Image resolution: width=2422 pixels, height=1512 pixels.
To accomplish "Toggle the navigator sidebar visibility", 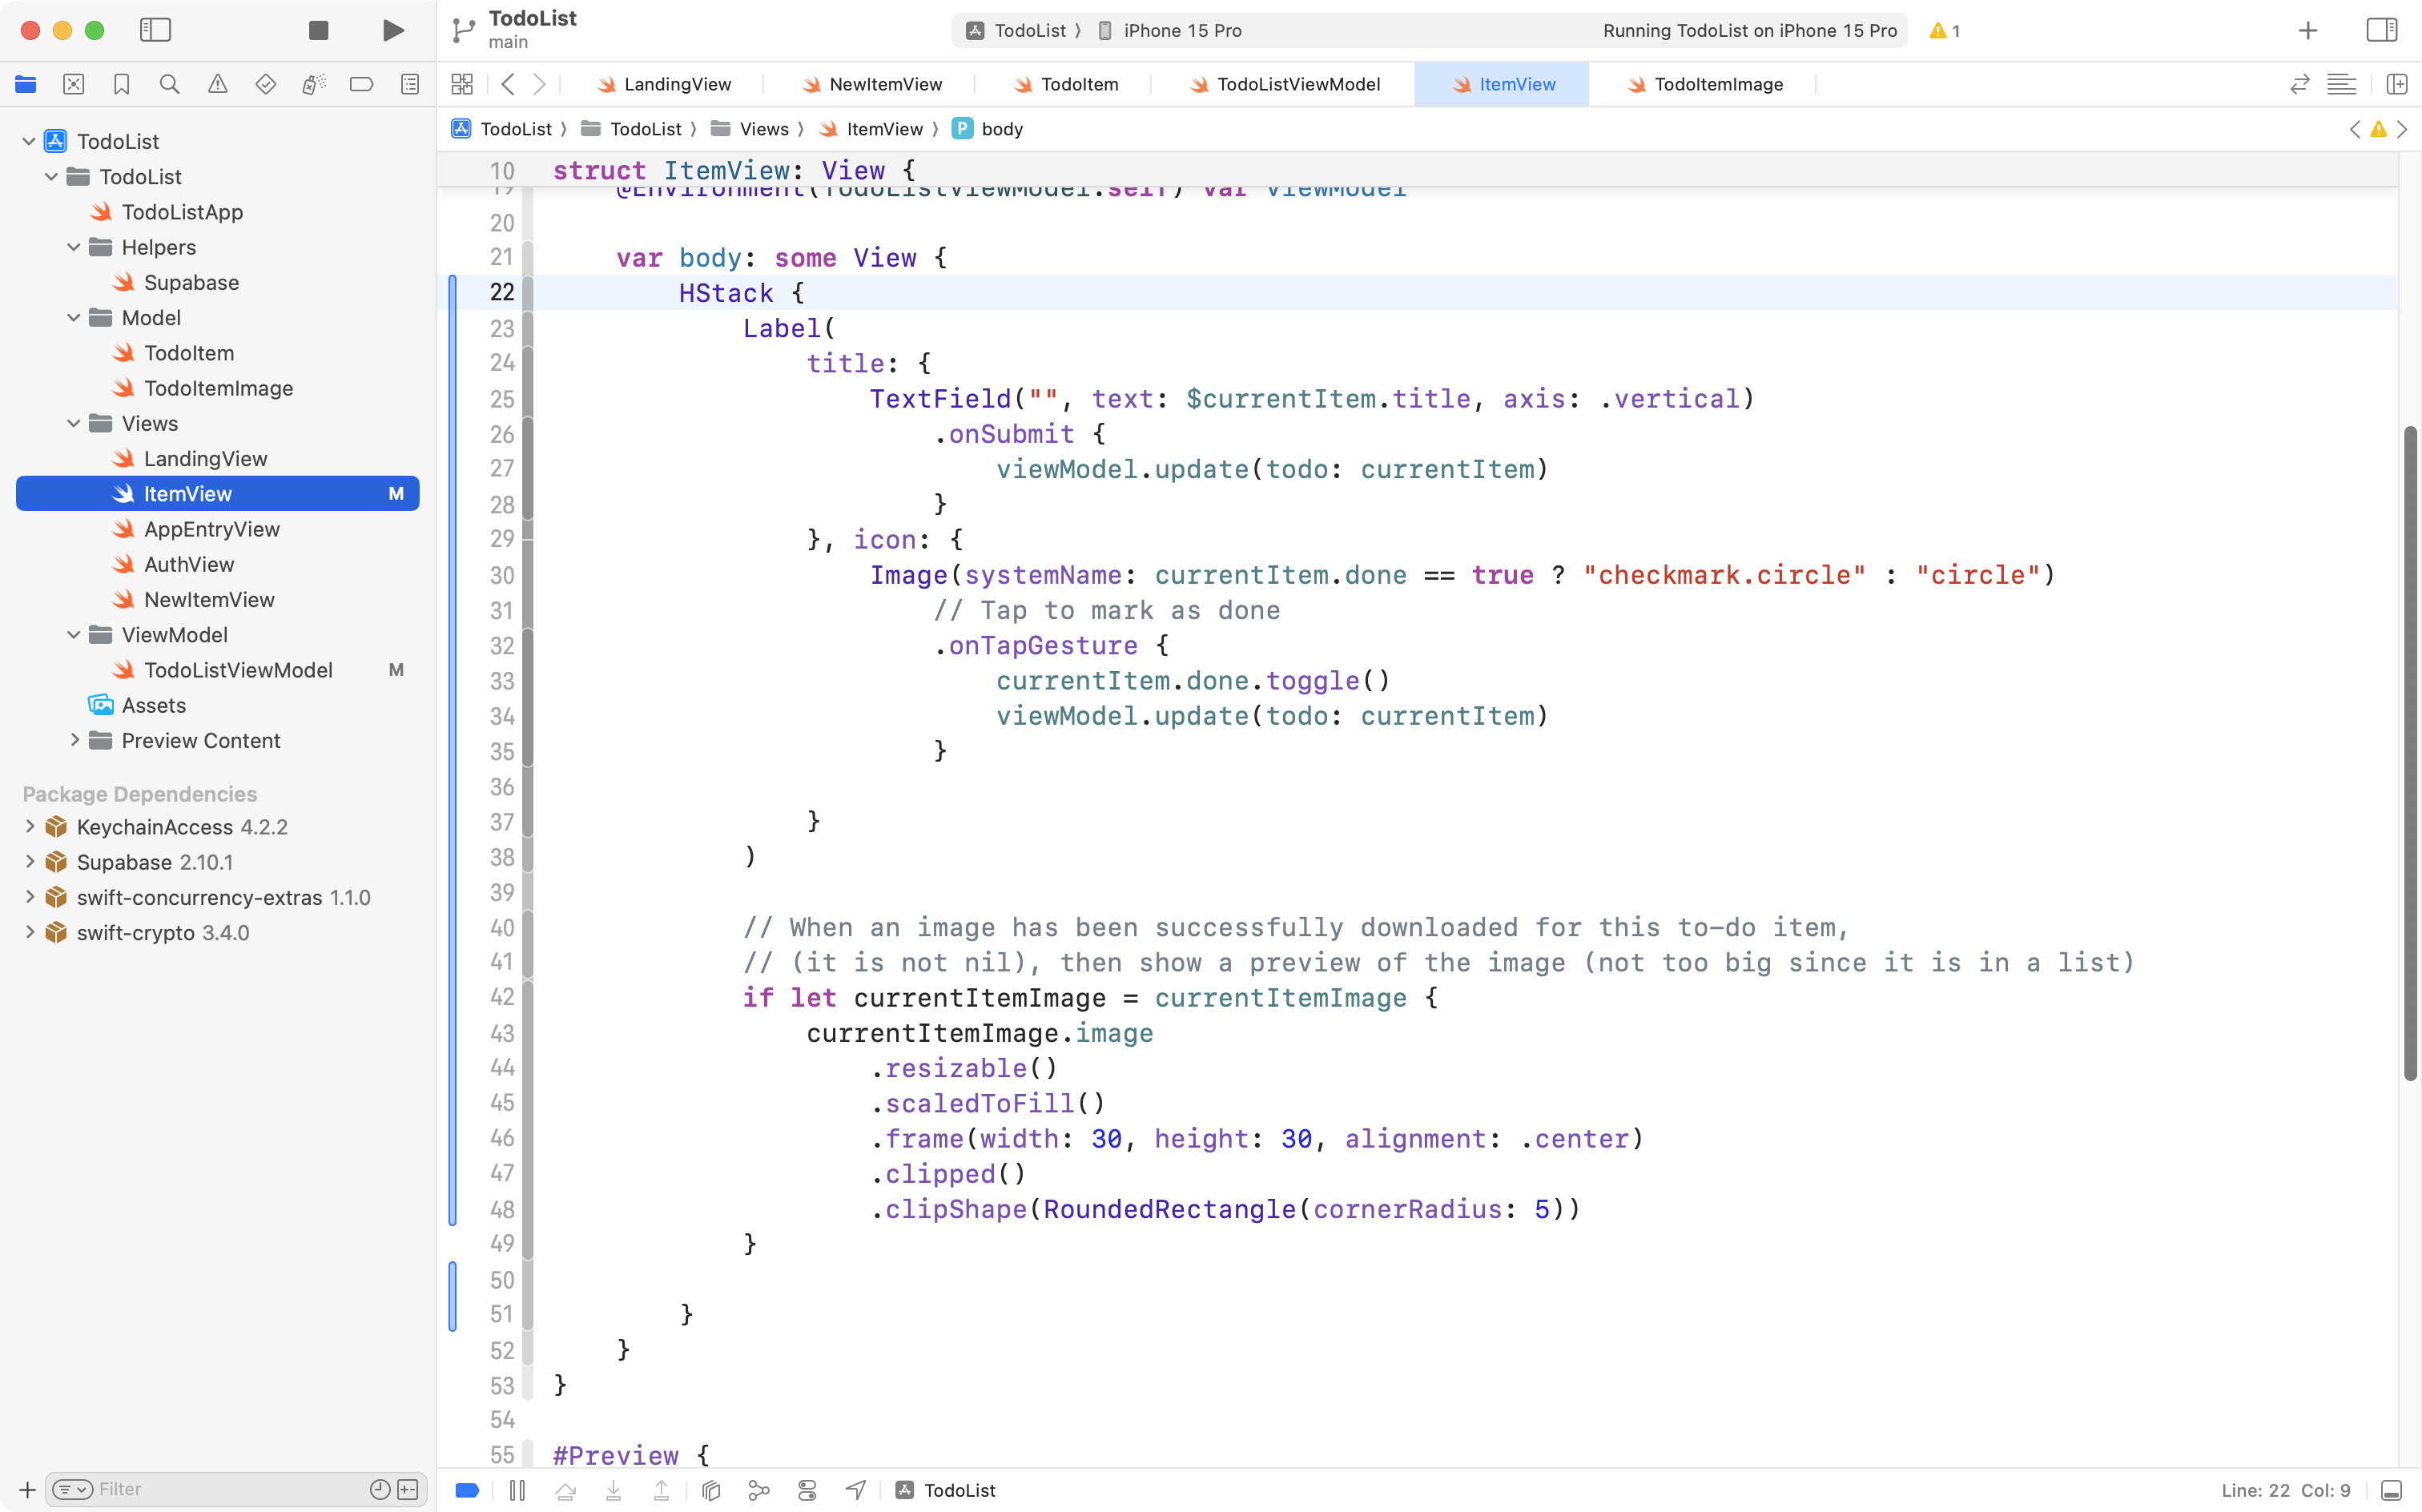I will click(156, 30).
